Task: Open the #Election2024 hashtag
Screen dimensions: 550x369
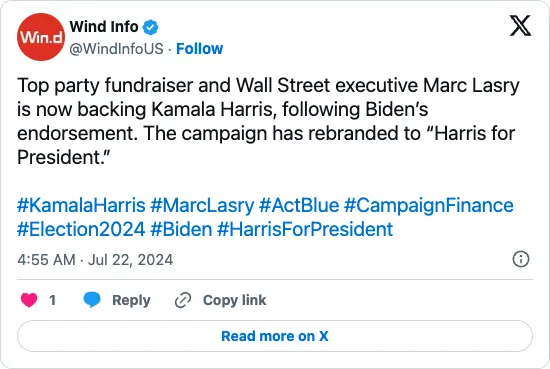Action: pyautogui.click(x=81, y=229)
